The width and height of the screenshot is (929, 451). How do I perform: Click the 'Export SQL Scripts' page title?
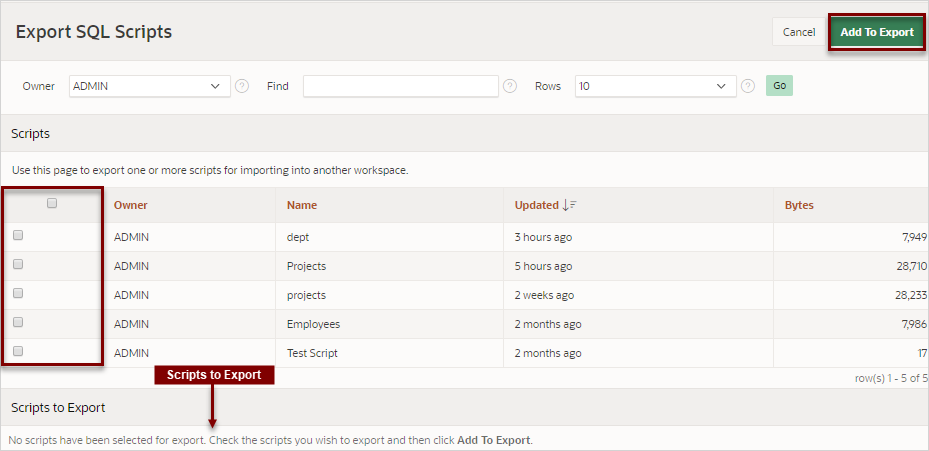point(94,31)
